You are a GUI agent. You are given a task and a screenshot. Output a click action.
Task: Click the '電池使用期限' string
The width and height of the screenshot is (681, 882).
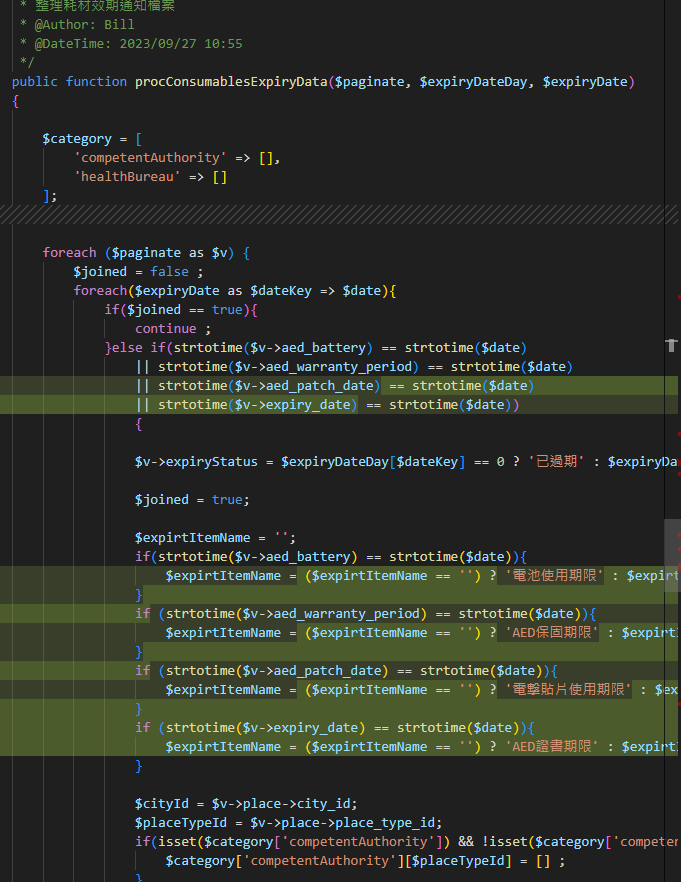555,575
